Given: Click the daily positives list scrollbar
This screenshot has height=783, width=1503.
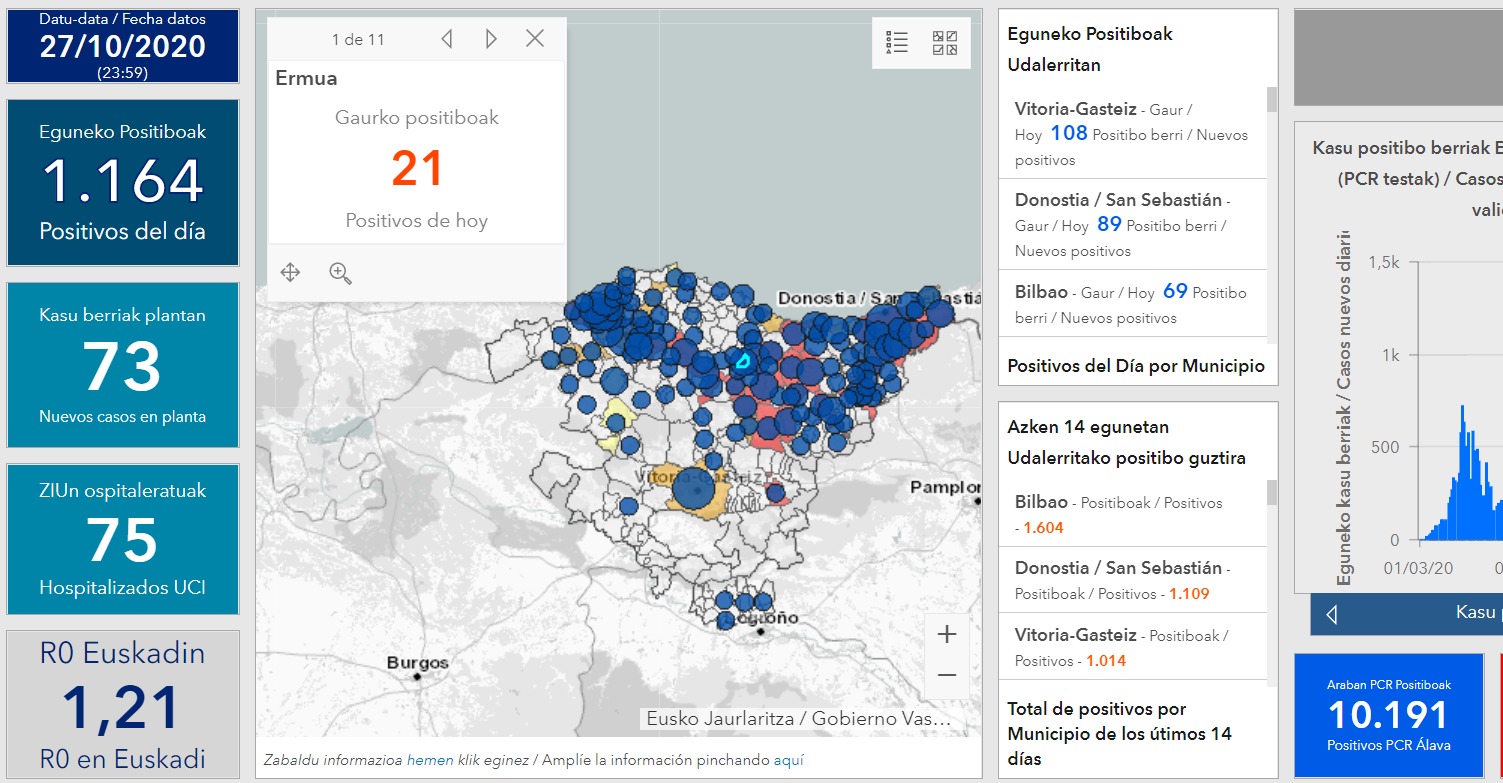Looking at the screenshot, I should point(1272,100).
